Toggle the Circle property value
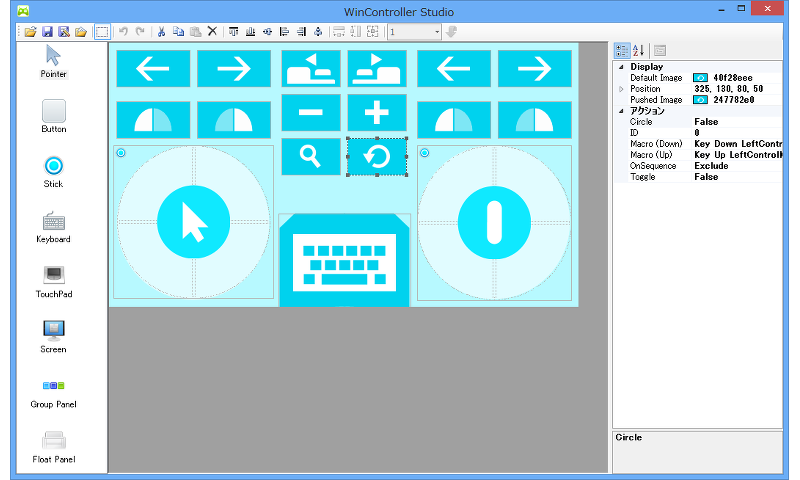 706,122
